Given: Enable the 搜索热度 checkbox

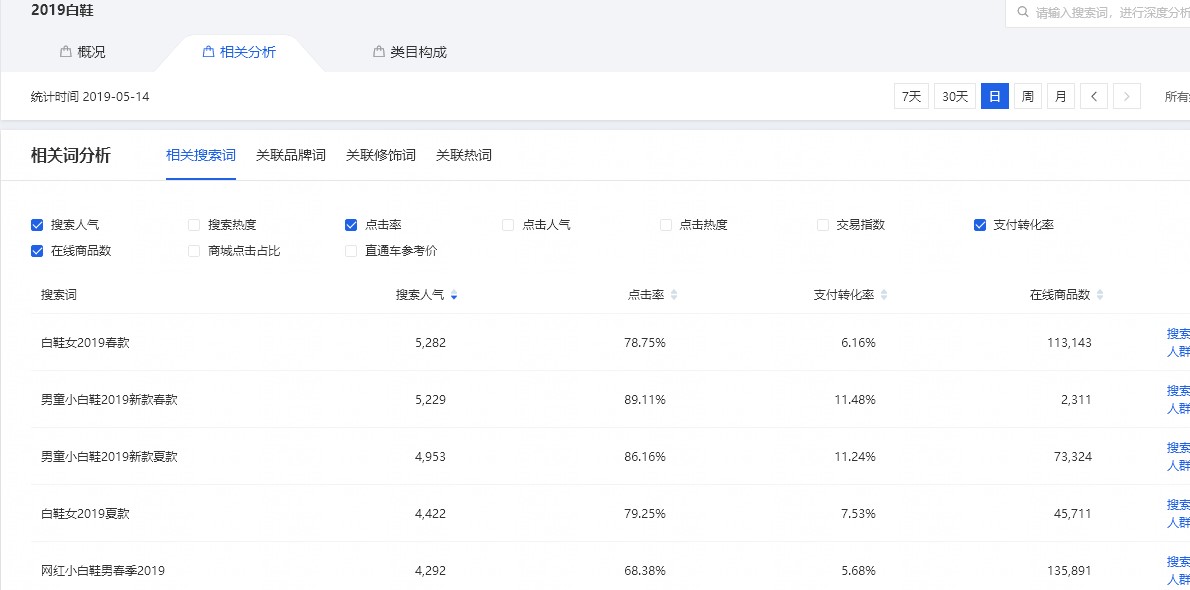Looking at the screenshot, I should (193, 224).
